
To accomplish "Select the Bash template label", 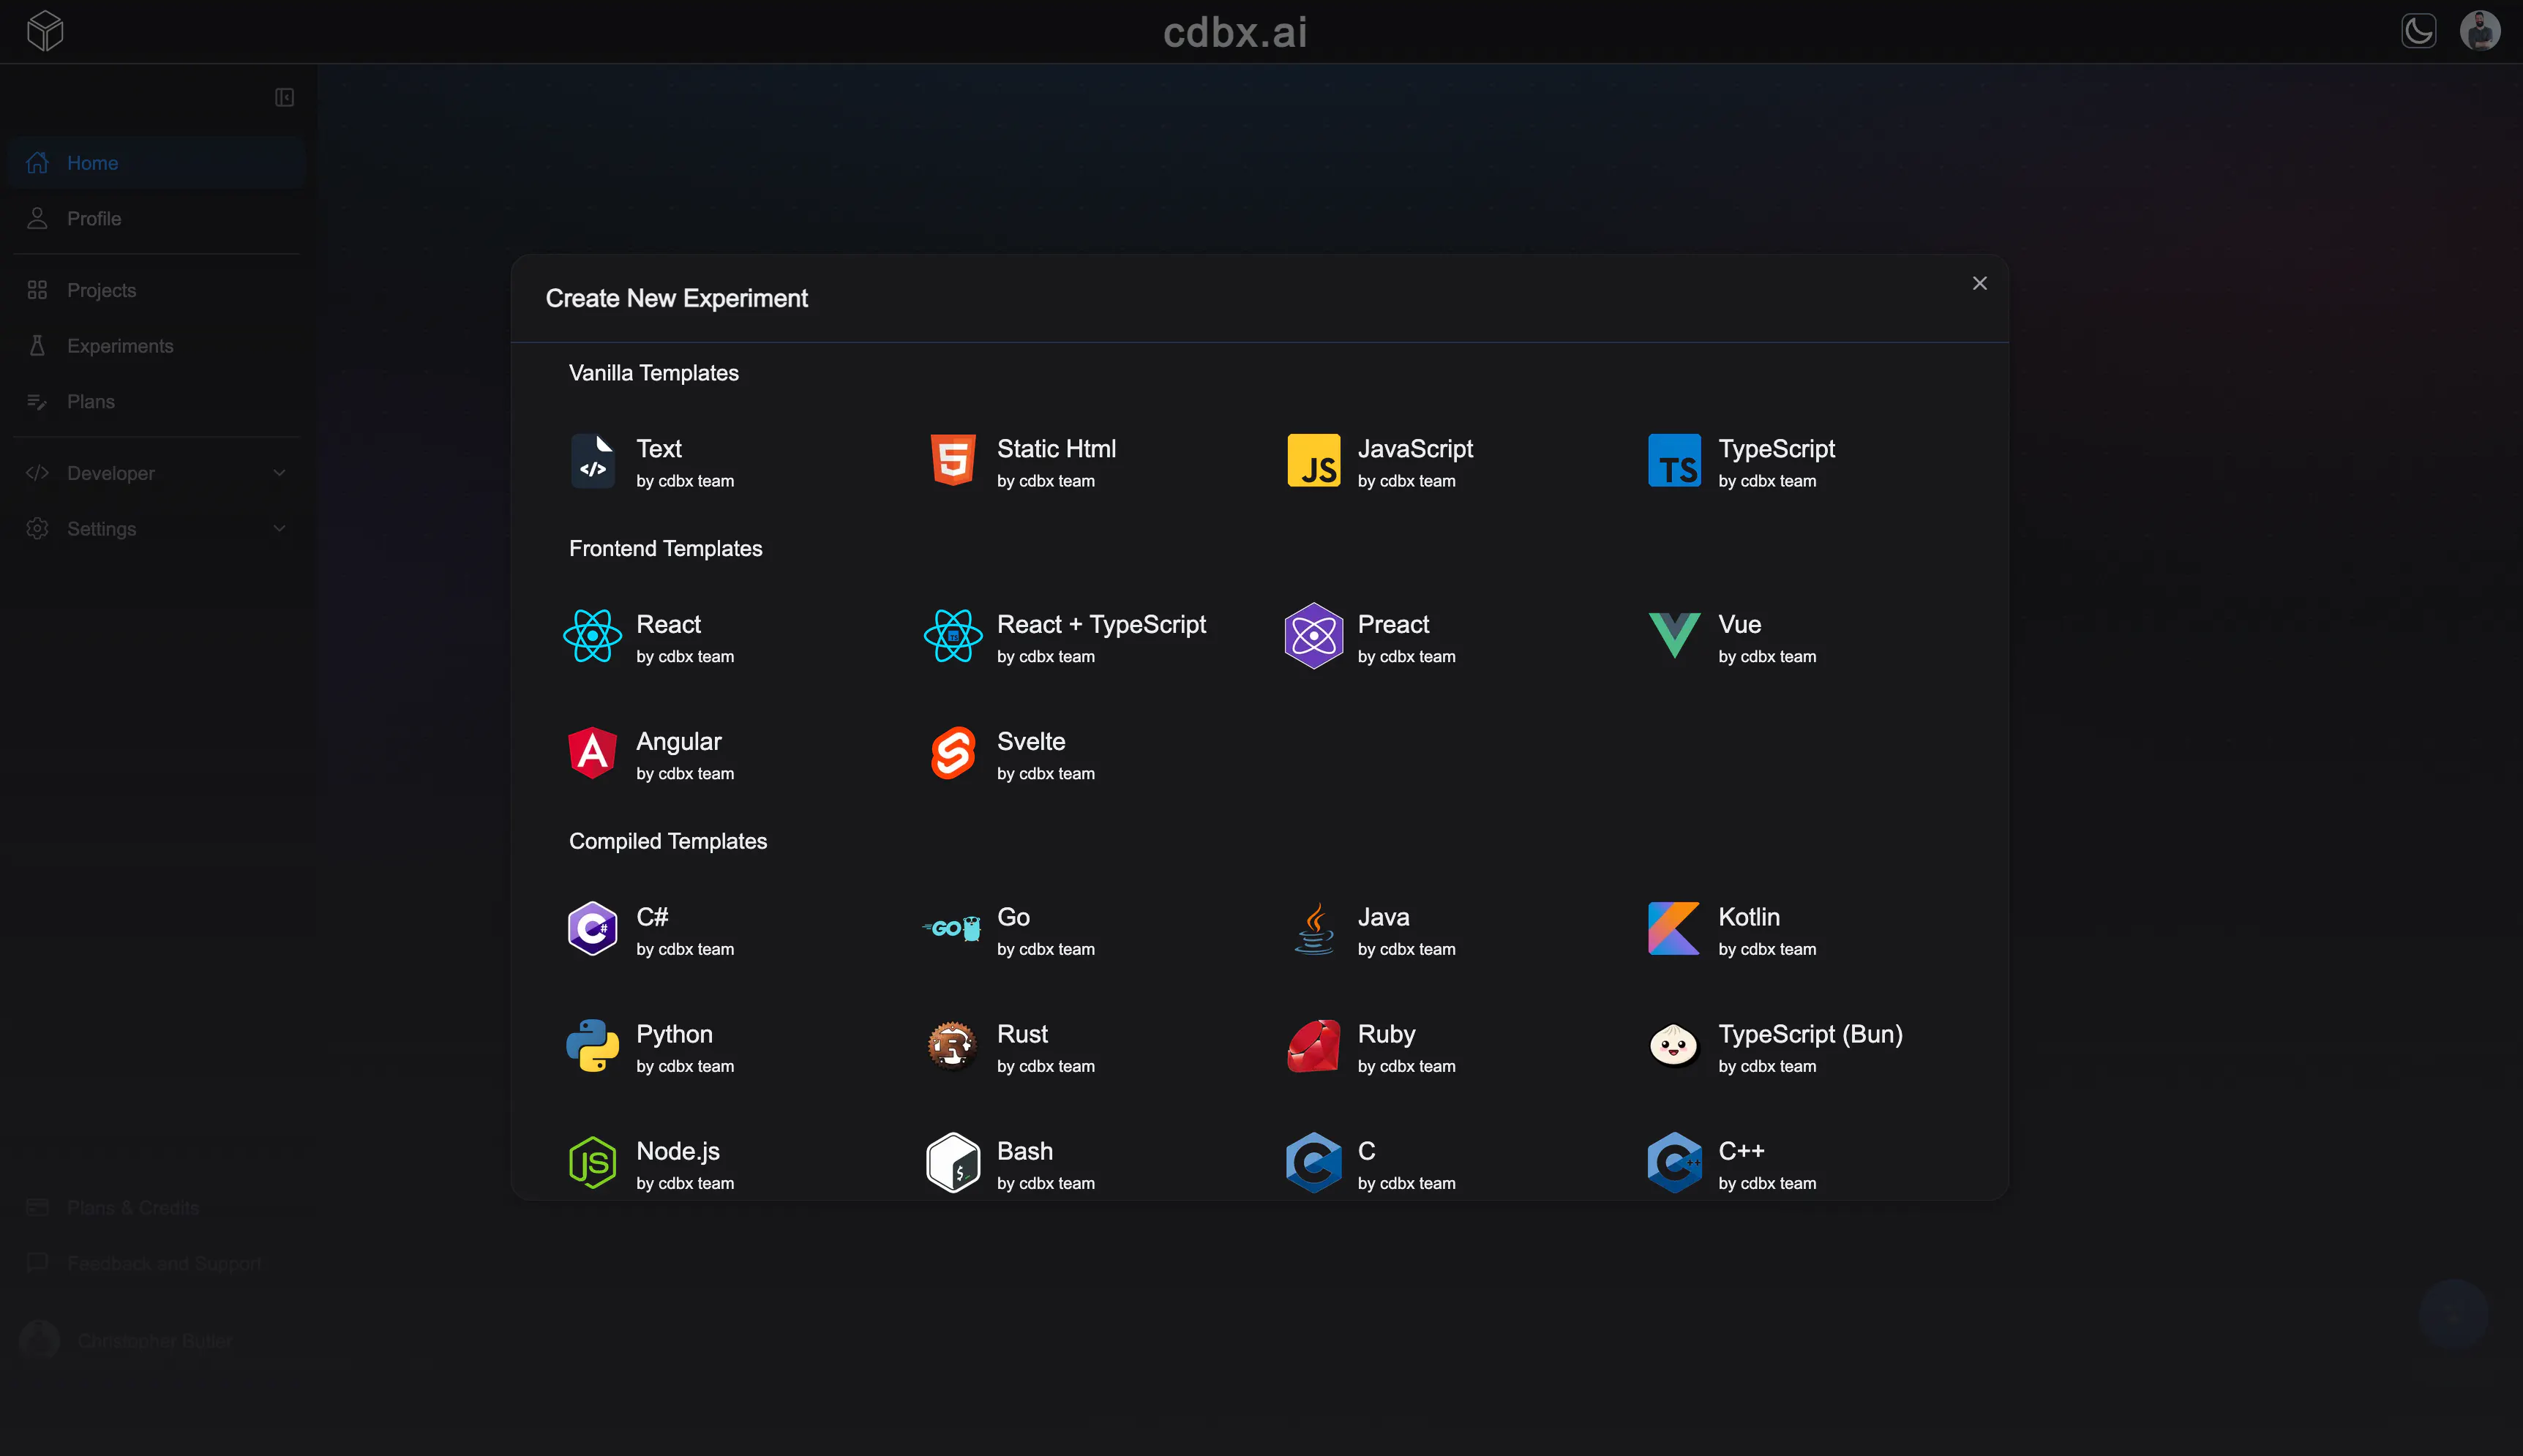I will [x=1025, y=1152].
